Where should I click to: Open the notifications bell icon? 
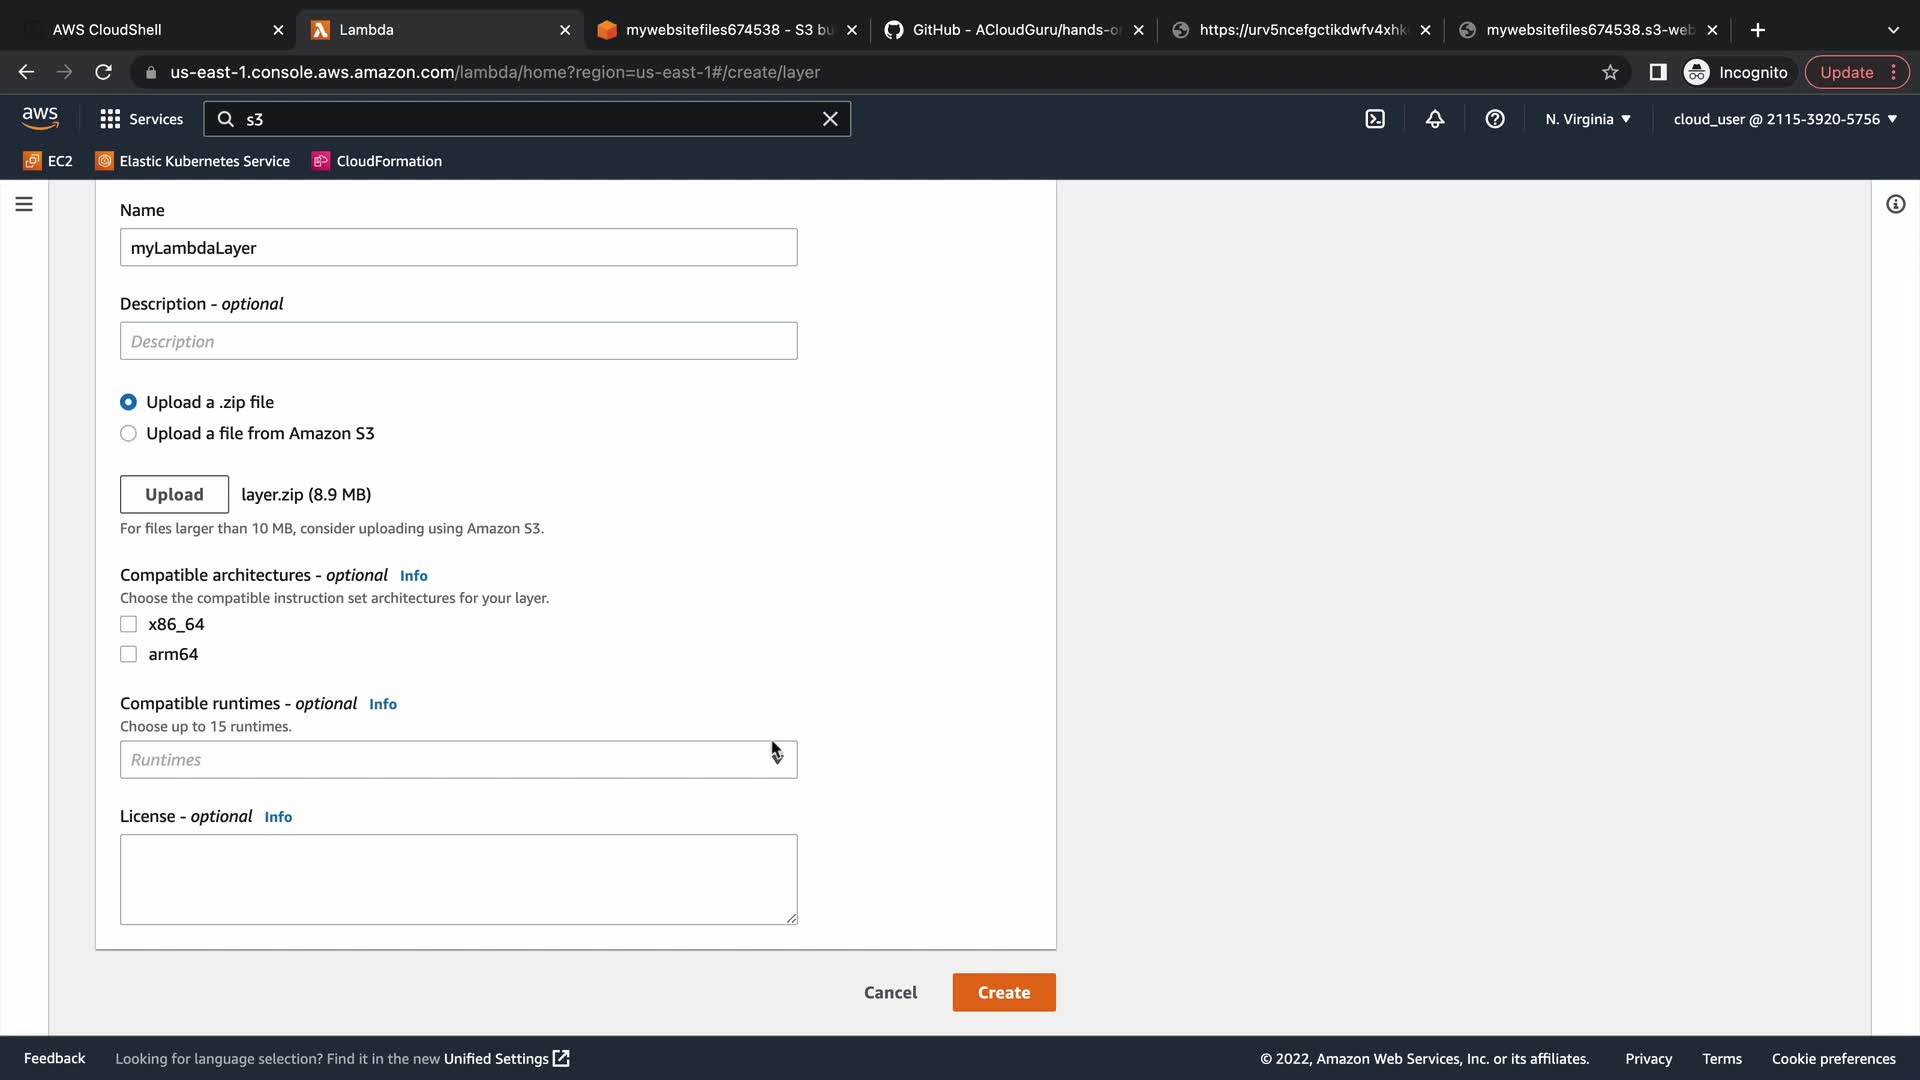tap(1435, 119)
